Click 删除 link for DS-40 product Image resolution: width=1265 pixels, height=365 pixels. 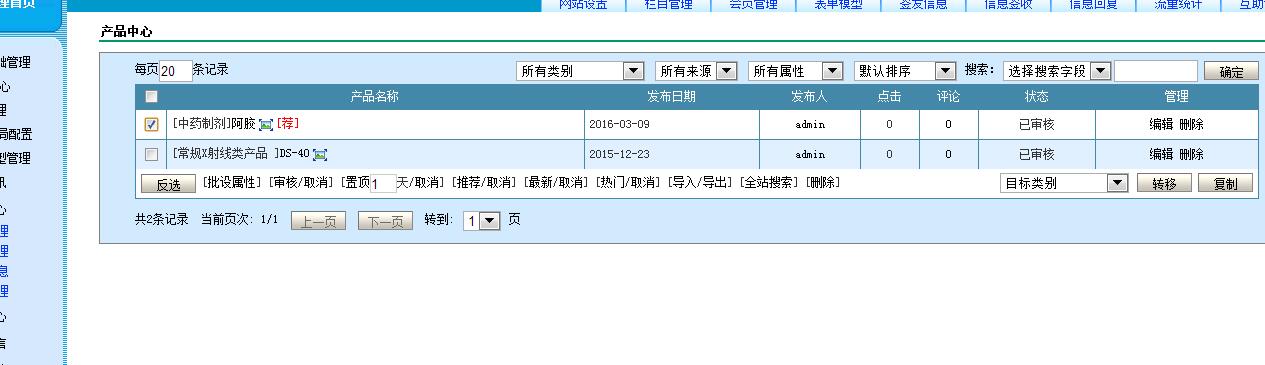(1191, 155)
